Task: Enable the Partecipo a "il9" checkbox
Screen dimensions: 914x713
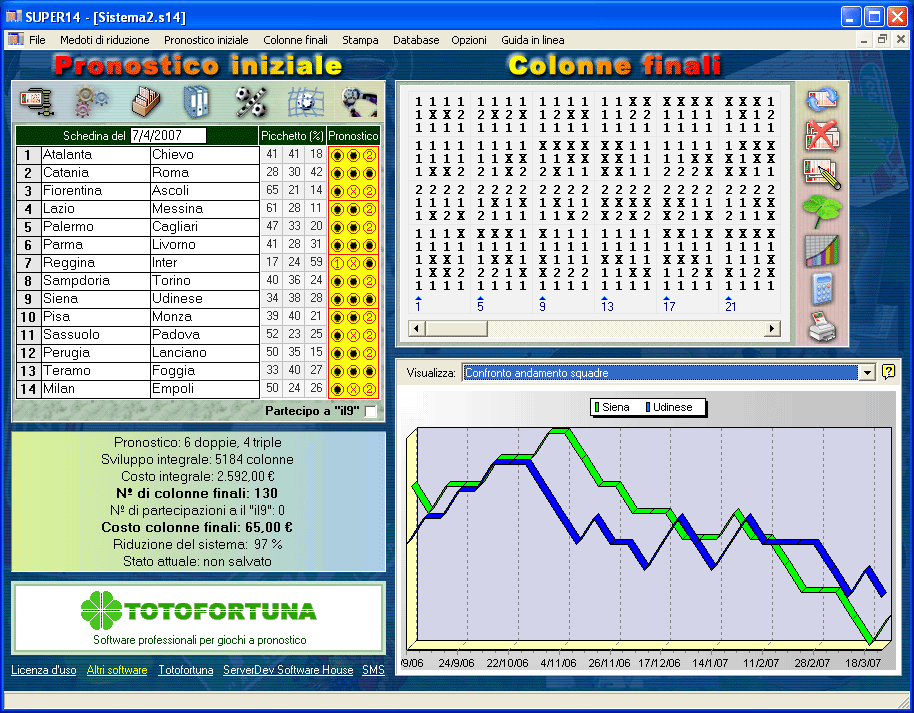Action: click(371, 411)
